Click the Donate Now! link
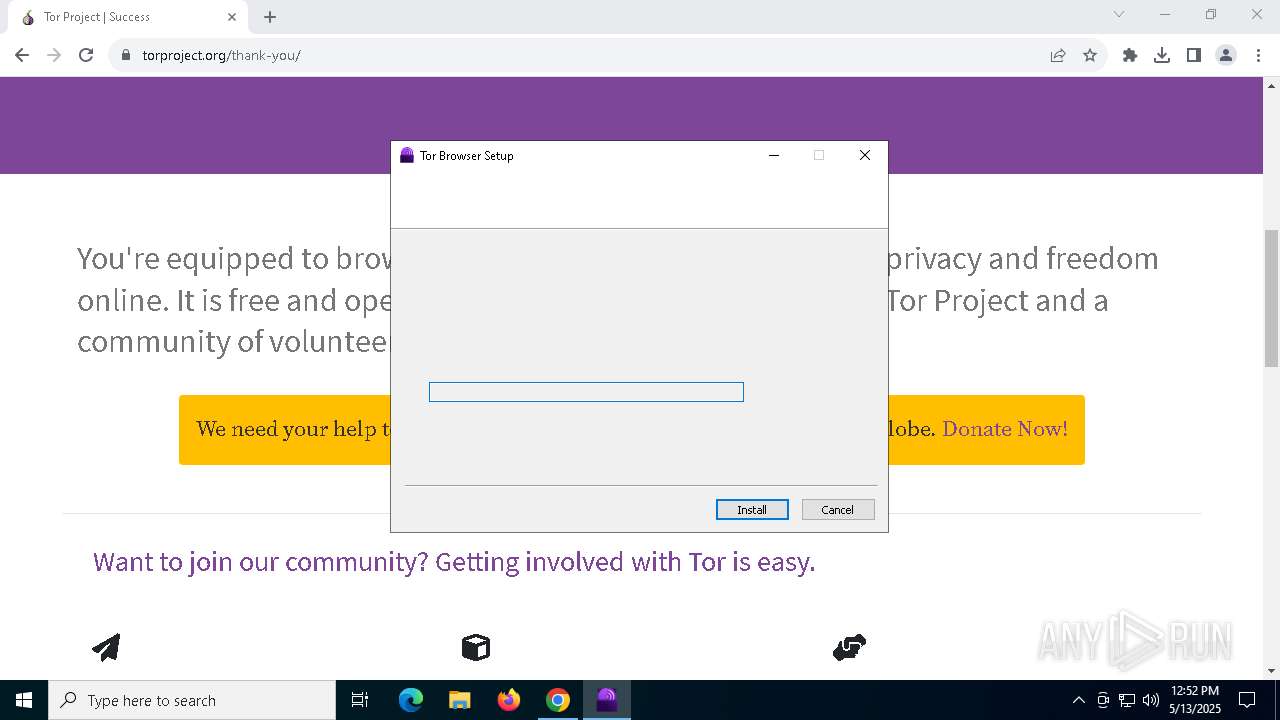The width and height of the screenshot is (1280, 720). tap(1005, 429)
